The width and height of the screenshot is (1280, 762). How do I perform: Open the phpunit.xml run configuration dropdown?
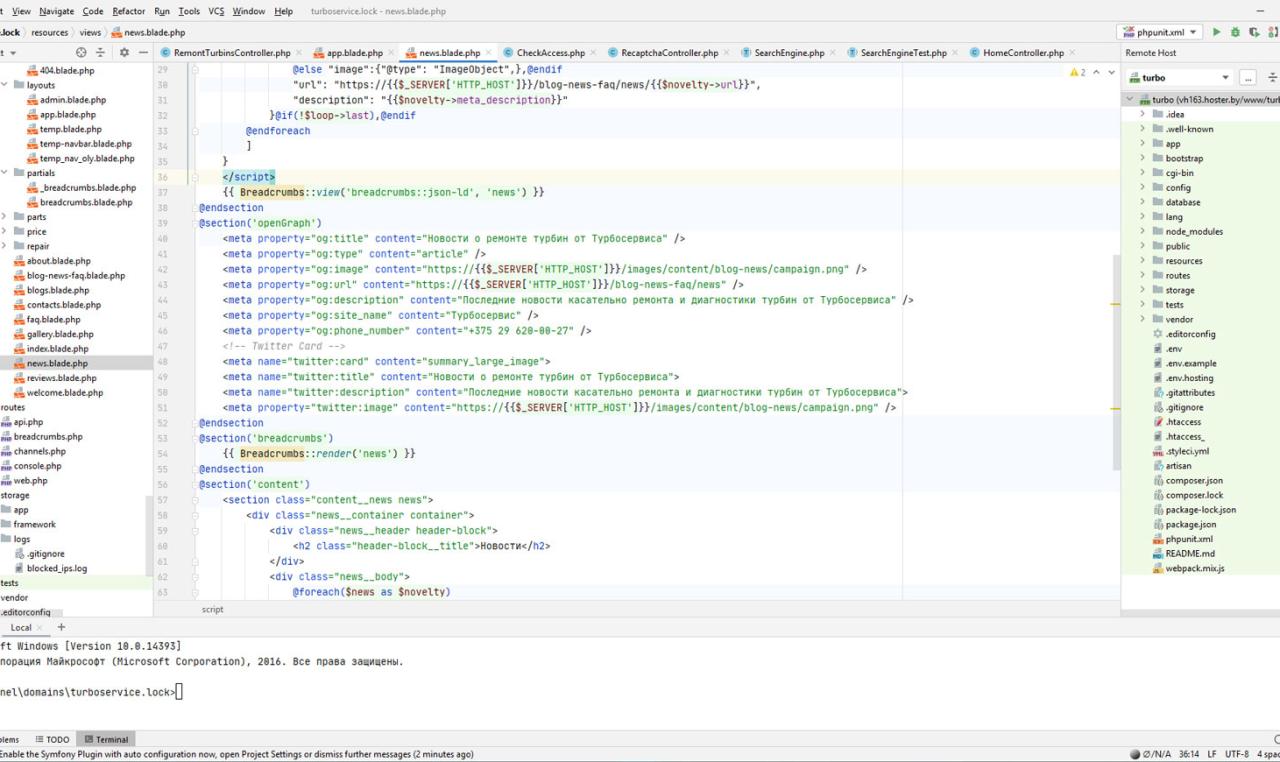(1160, 32)
